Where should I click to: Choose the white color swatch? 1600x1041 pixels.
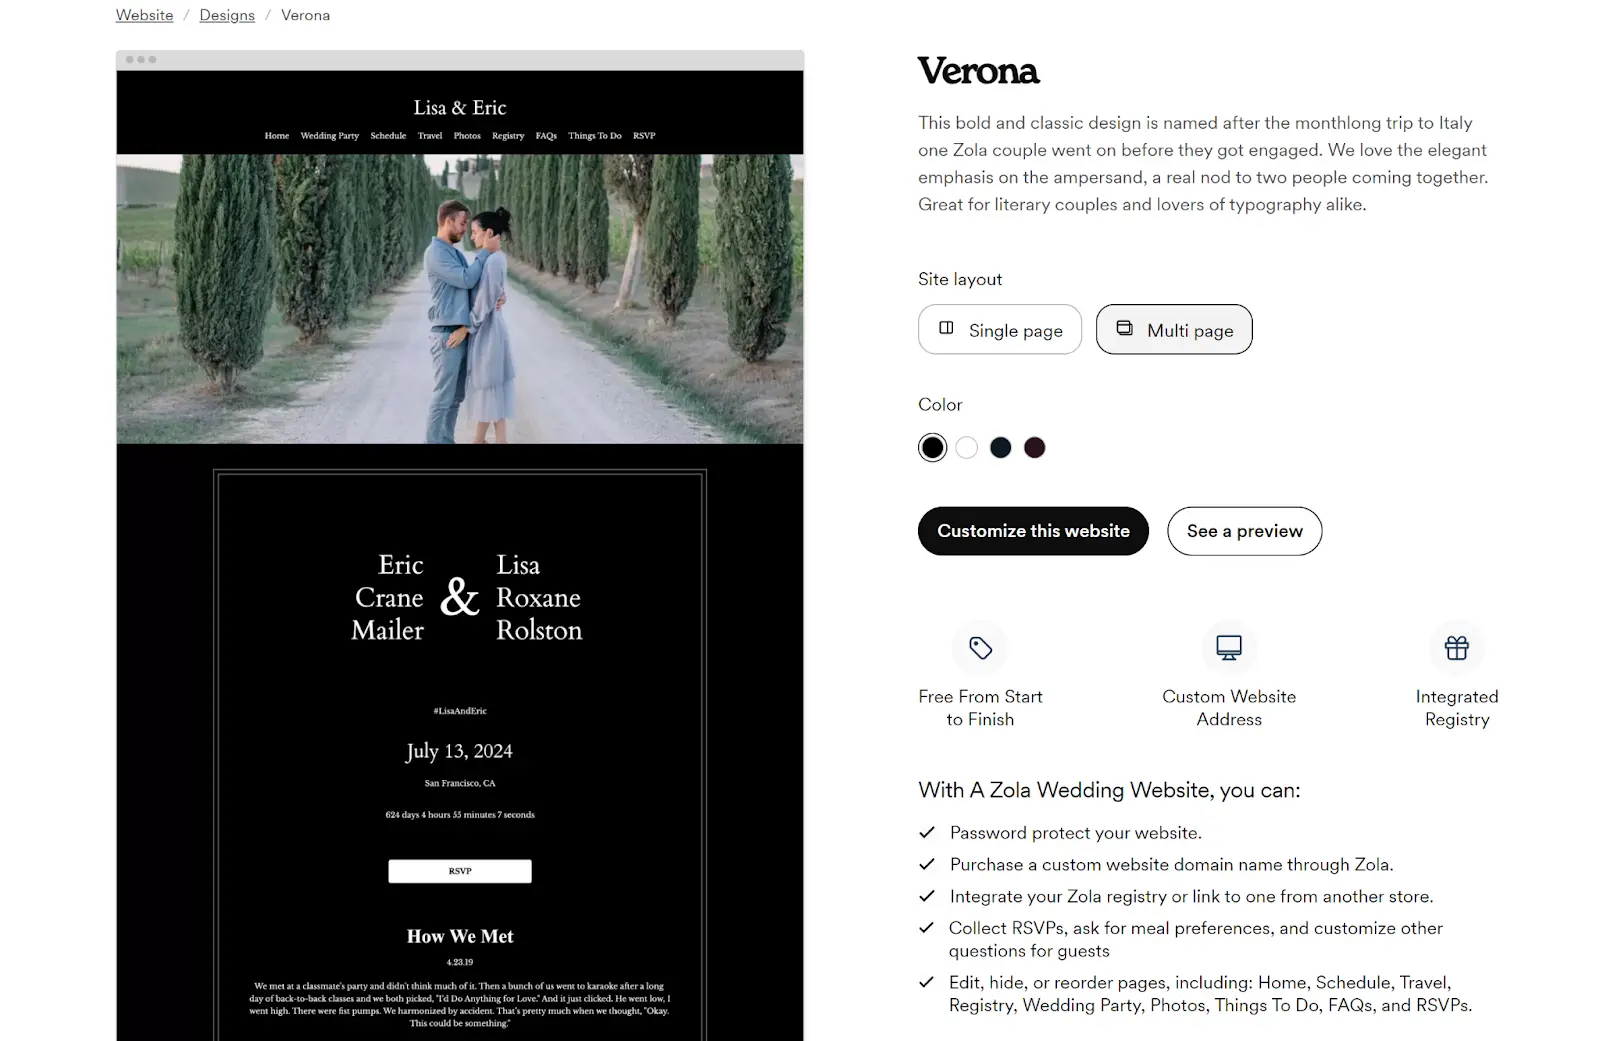(967, 447)
